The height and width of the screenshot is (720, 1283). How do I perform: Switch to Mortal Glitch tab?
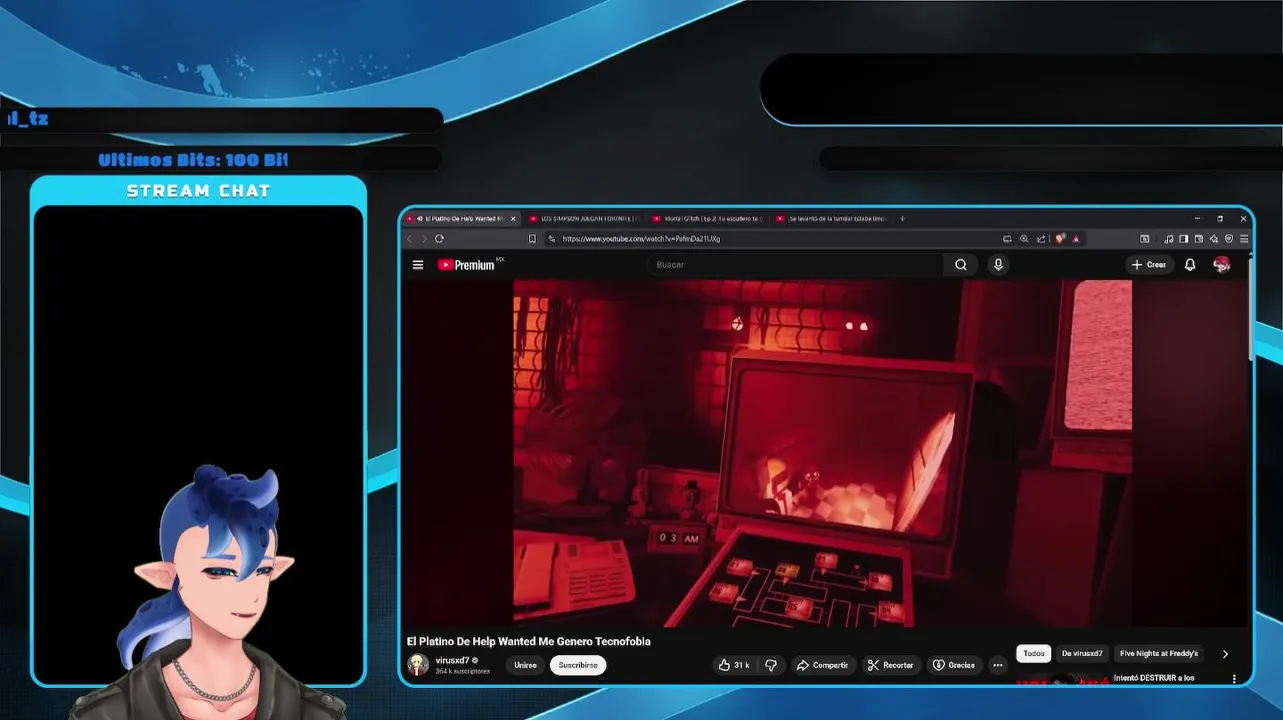[x=707, y=218]
